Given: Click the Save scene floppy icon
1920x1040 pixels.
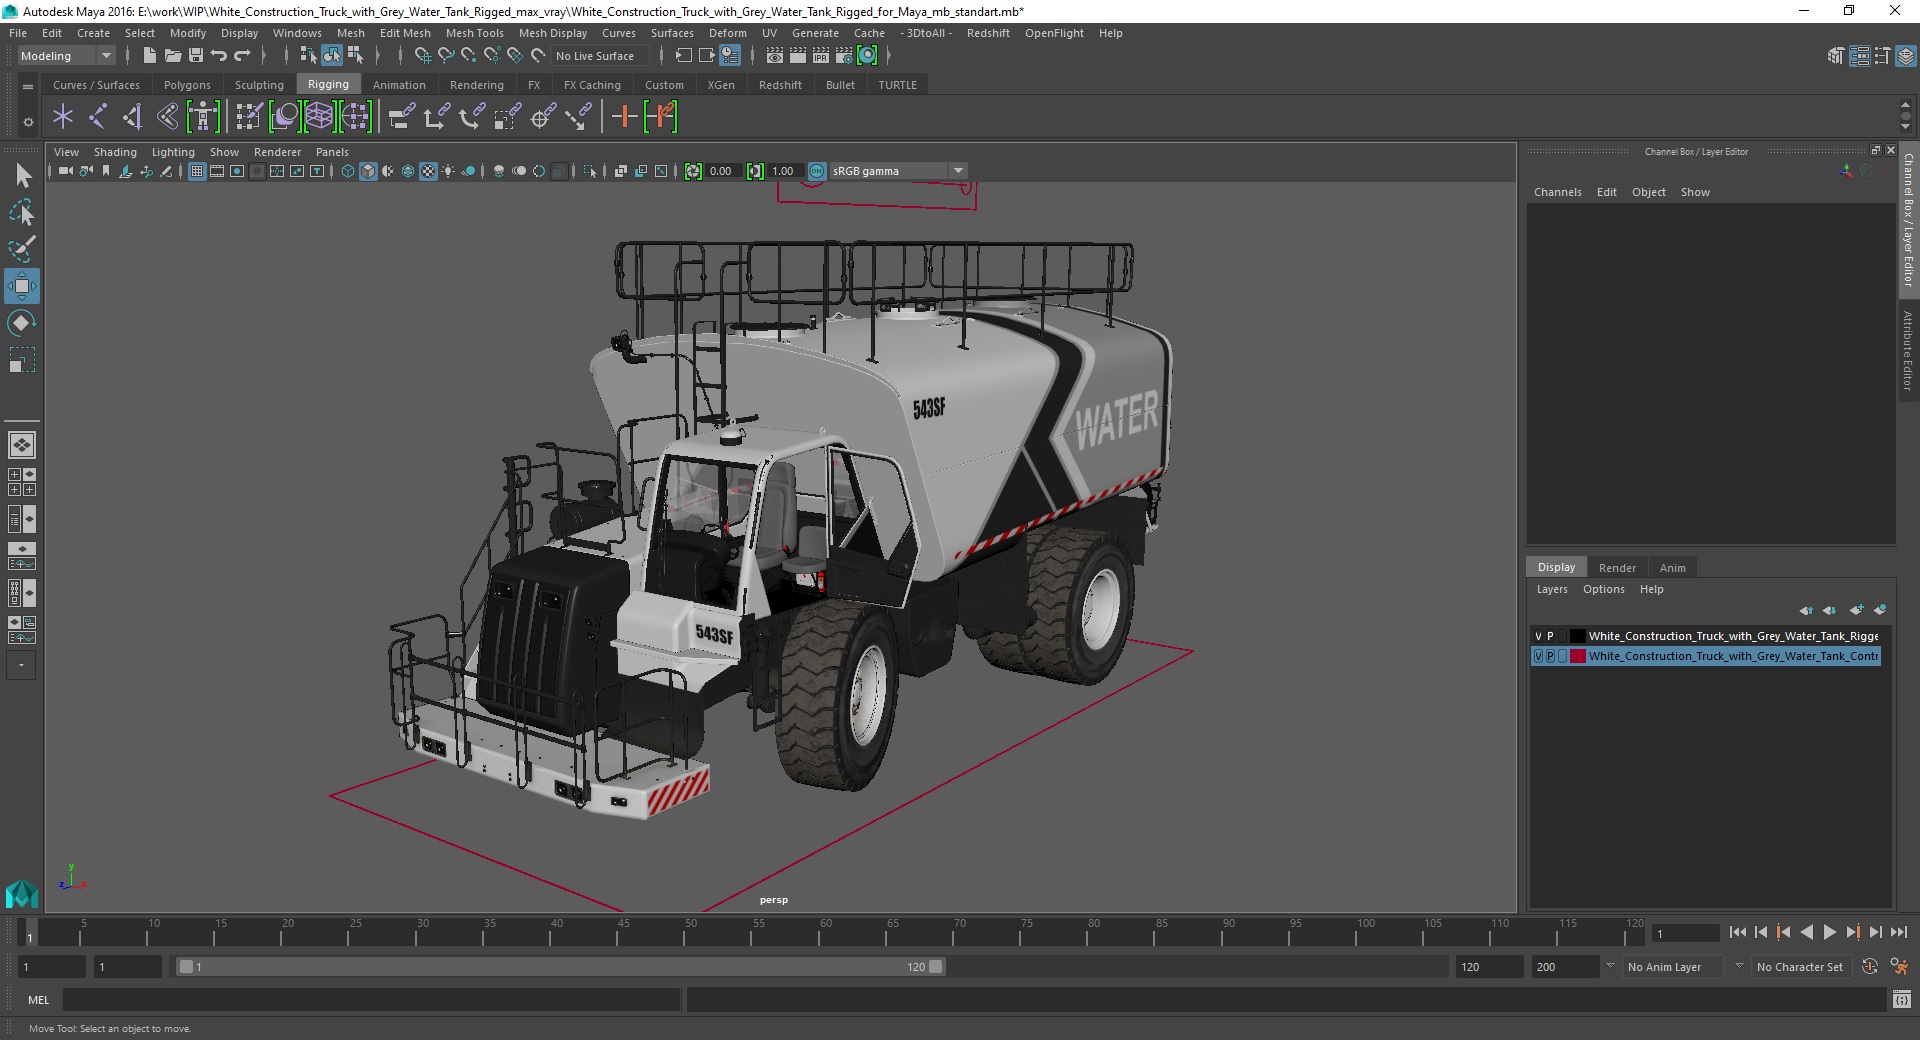Looking at the screenshot, I should pos(196,56).
